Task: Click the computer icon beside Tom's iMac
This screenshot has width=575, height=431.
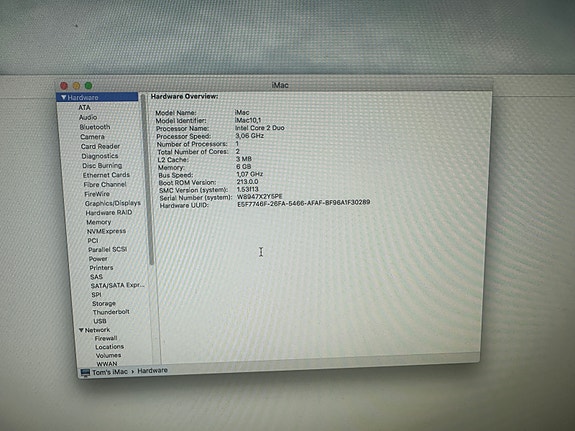Action: click(85, 373)
